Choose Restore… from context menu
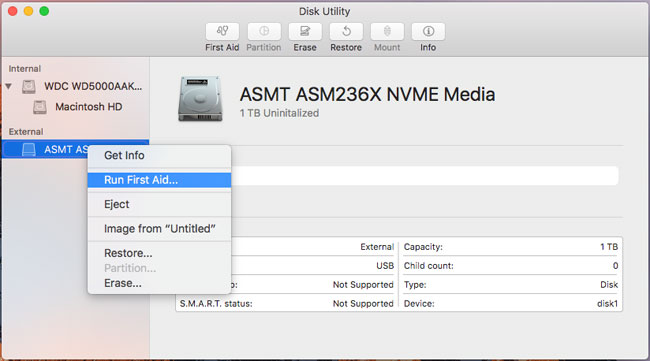 click(x=159, y=253)
